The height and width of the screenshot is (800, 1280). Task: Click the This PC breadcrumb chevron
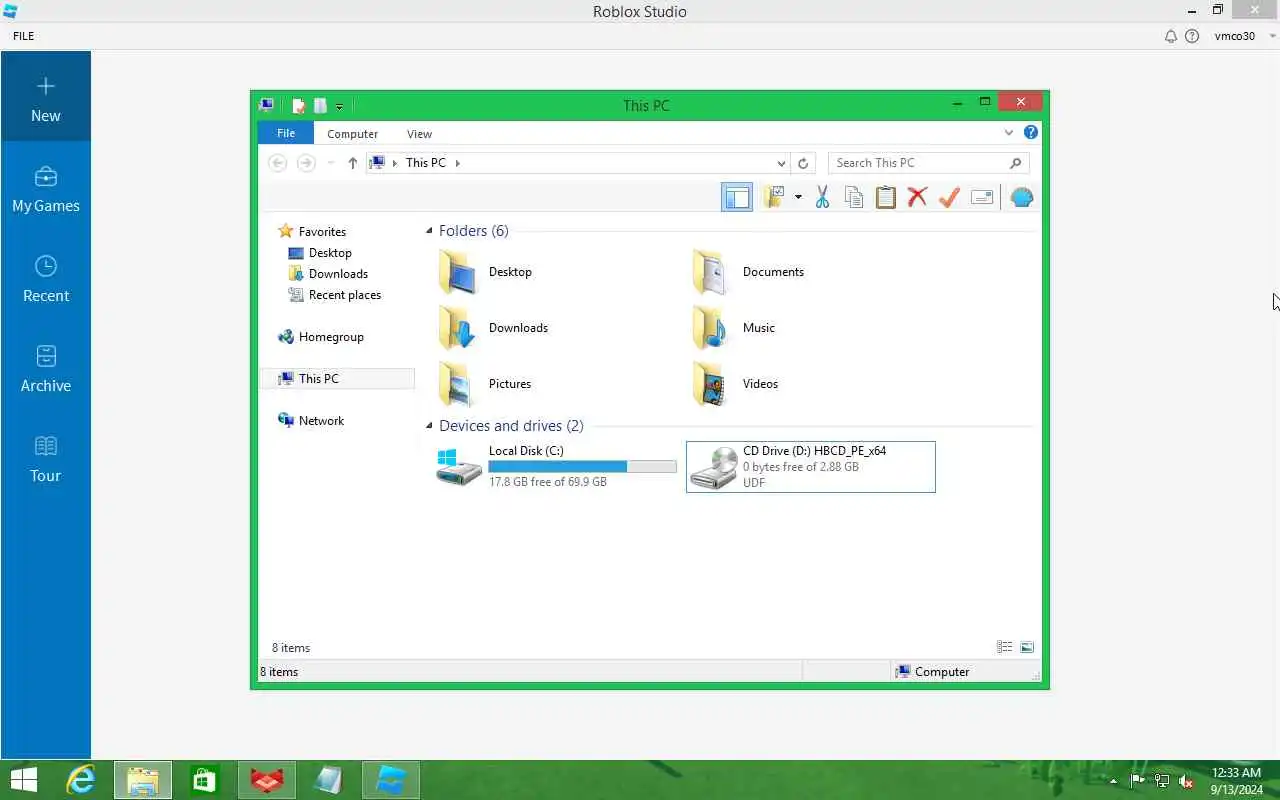457,163
